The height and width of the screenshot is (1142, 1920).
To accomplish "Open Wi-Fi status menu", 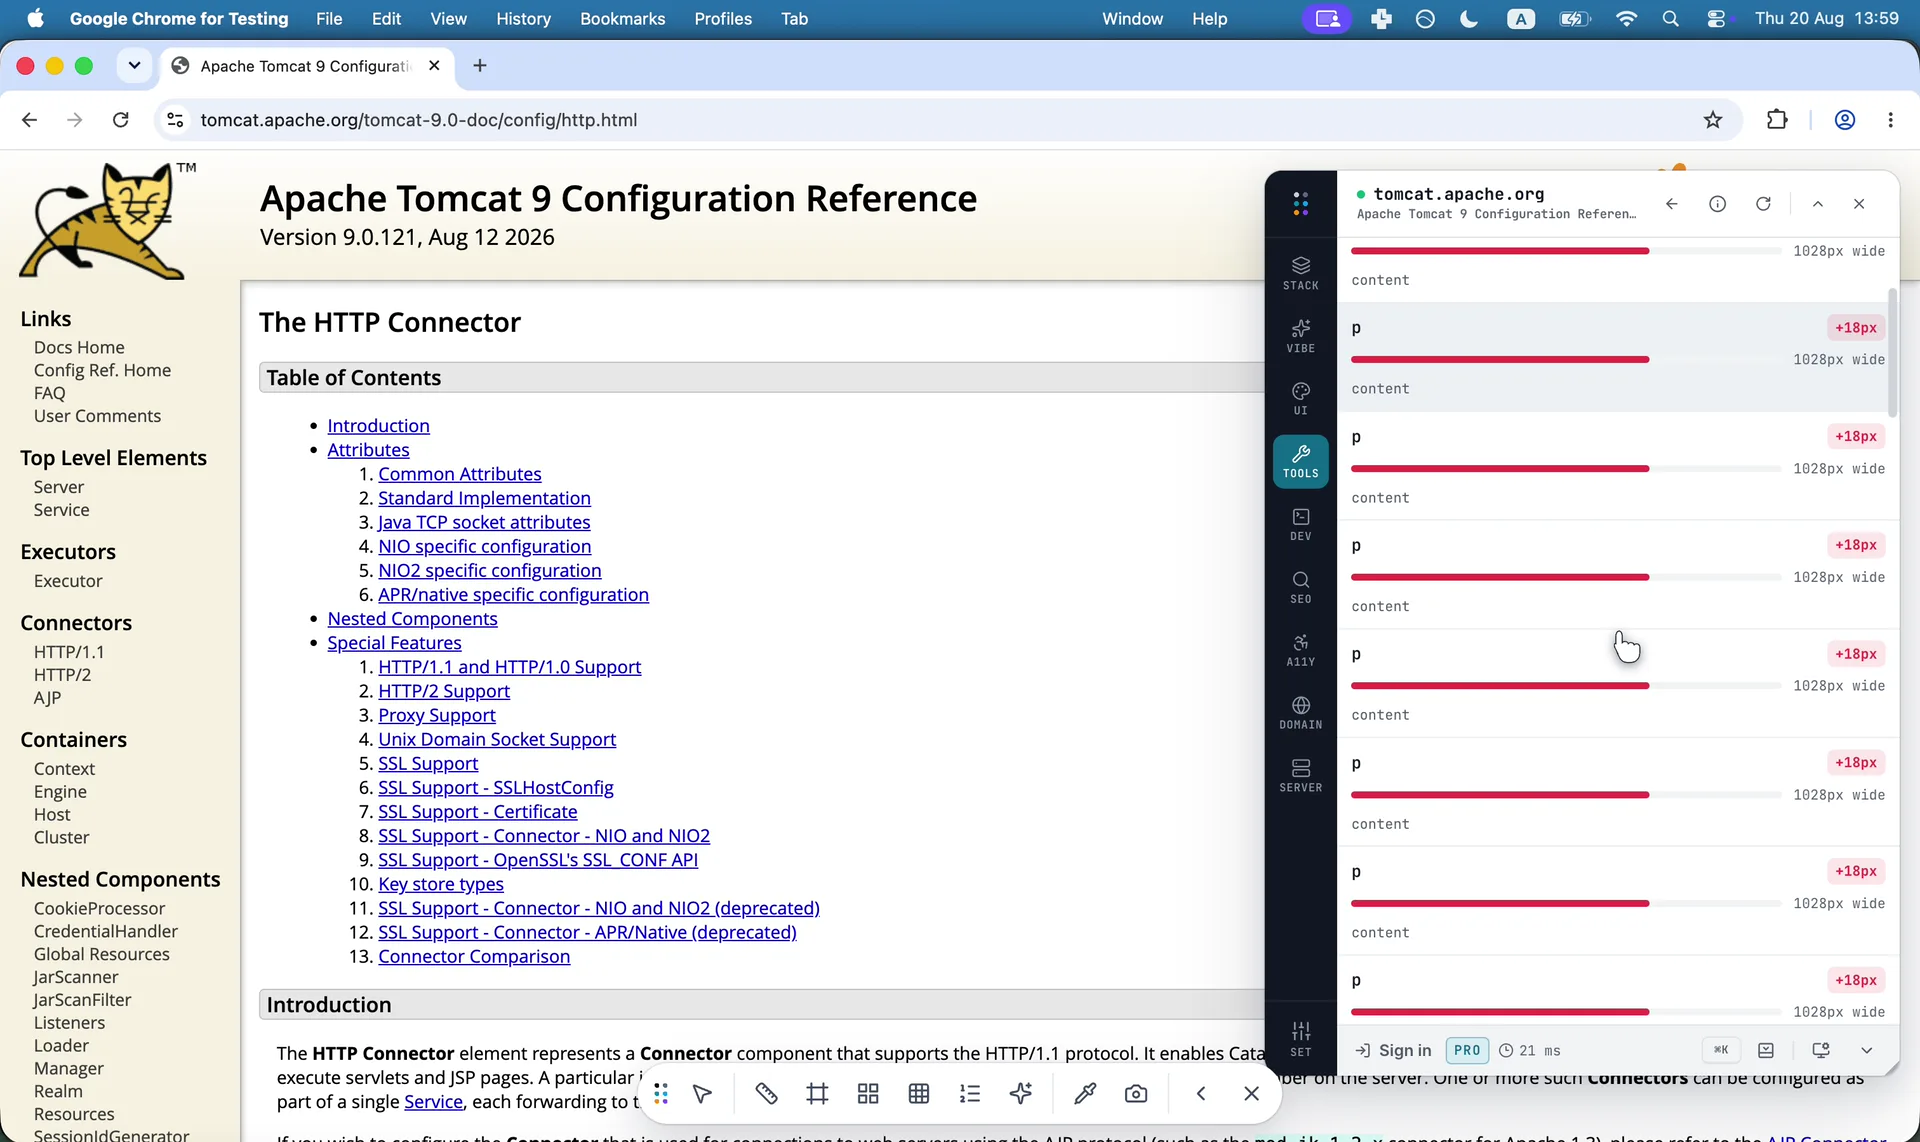I will (x=1626, y=19).
